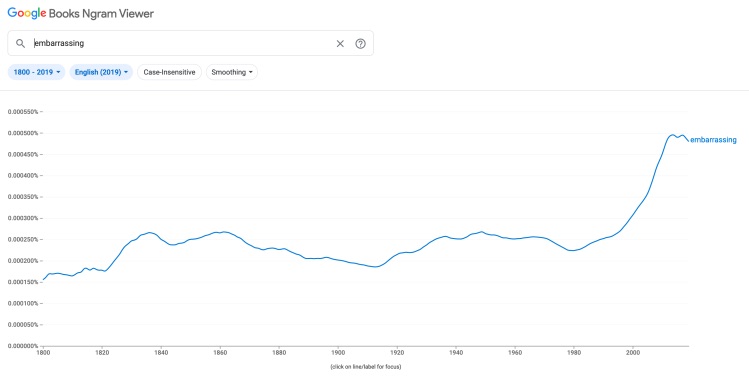Click the blue line dip near 1912
The image size is (749, 376).
click(x=375, y=267)
